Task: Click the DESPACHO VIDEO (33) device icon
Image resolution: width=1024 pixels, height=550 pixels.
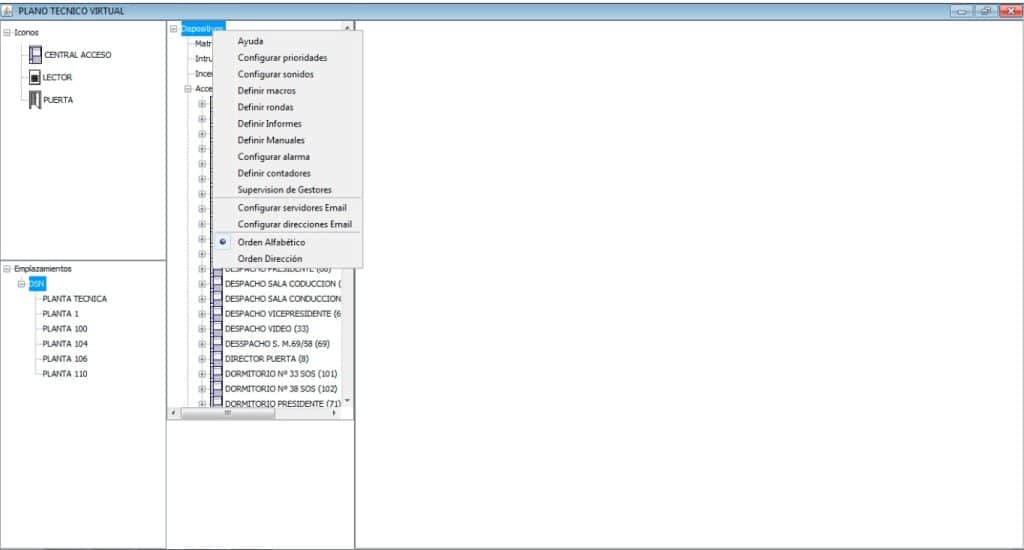Action: point(217,329)
